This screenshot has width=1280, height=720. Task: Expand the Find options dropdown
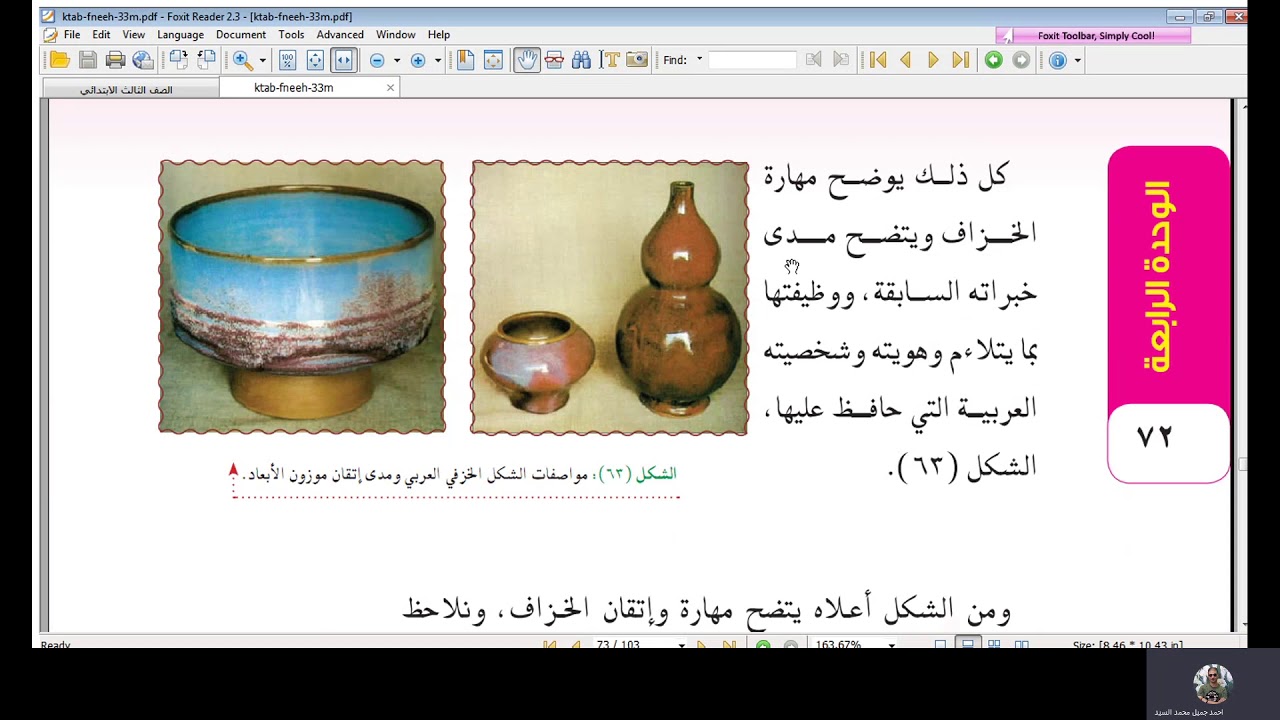point(699,60)
